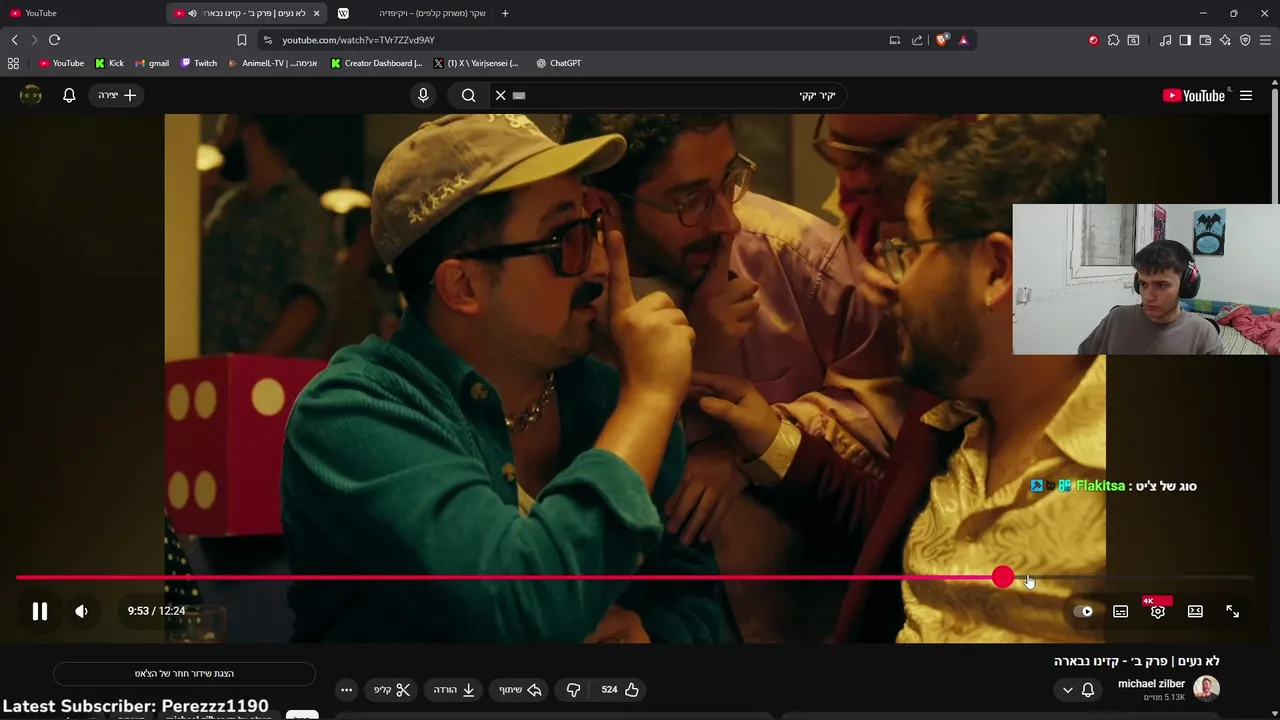Screen dimensions: 1280x720
Task: Click the page vertical scrollbar
Action: (1275, 145)
